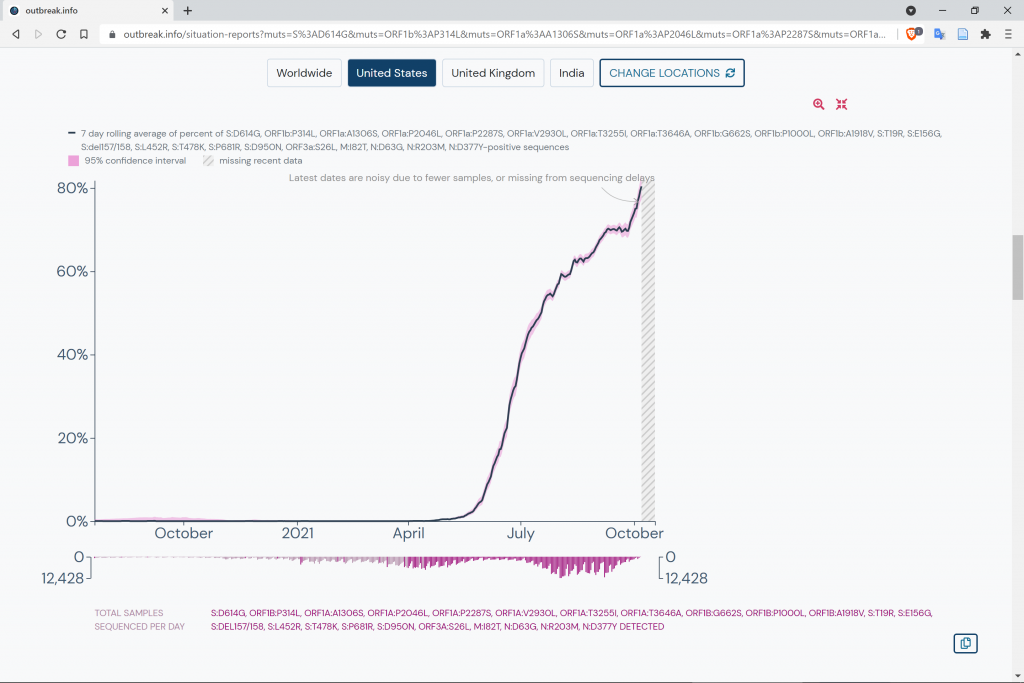Click the chart zoom-in magnifier icon
The height and width of the screenshot is (683, 1024).
click(x=819, y=104)
